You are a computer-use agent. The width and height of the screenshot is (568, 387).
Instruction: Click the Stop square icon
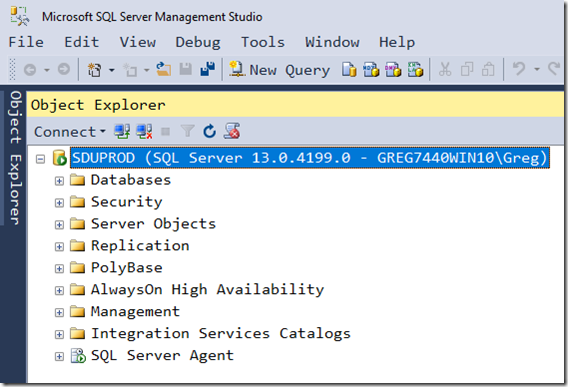(166, 131)
